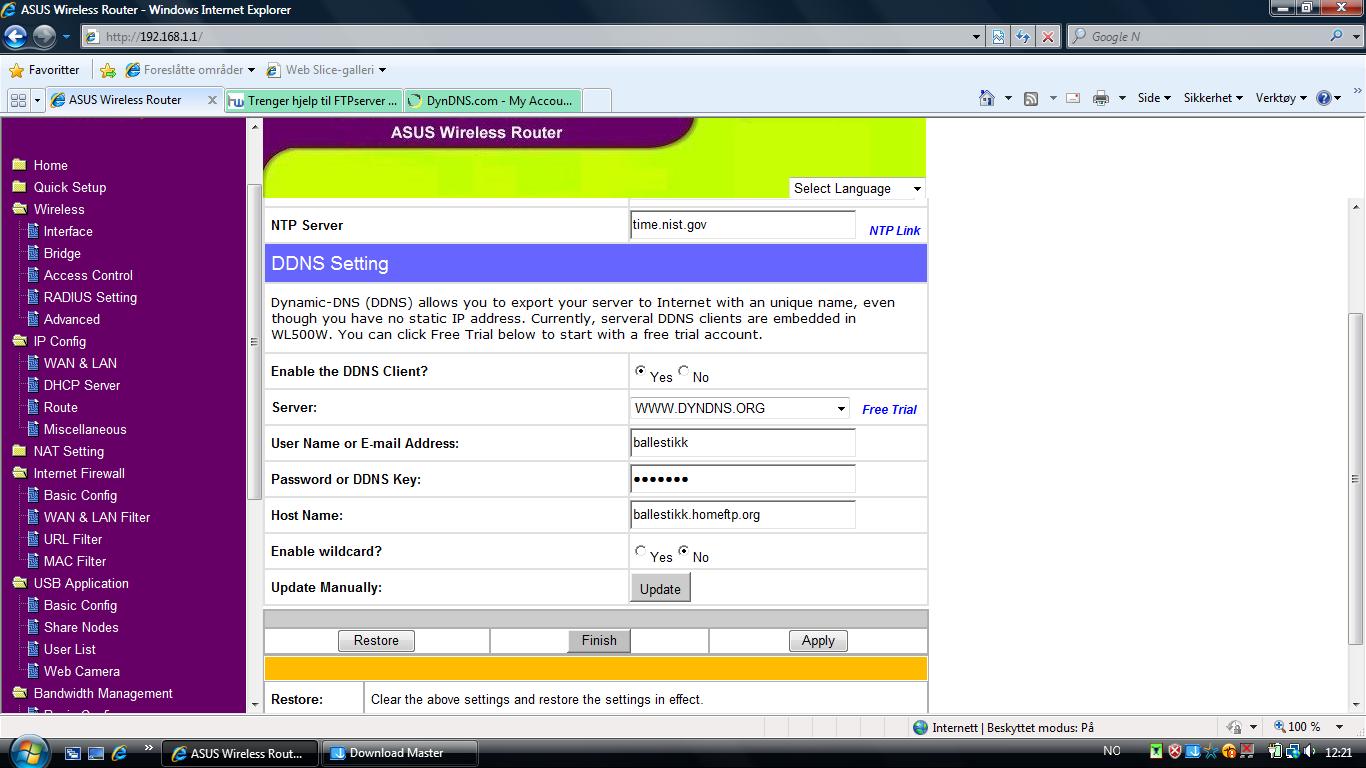Click the Host Name input field

(743, 515)
